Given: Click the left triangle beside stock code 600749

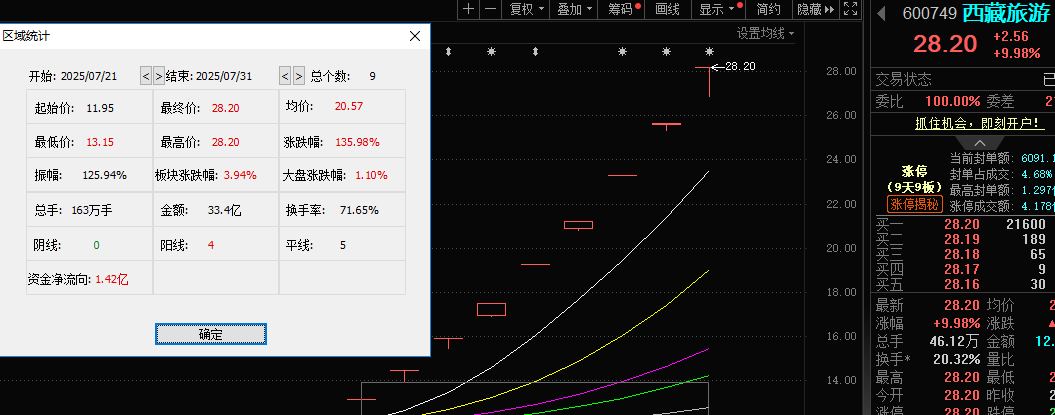Looking at the screenshot, I should point(881,13).
